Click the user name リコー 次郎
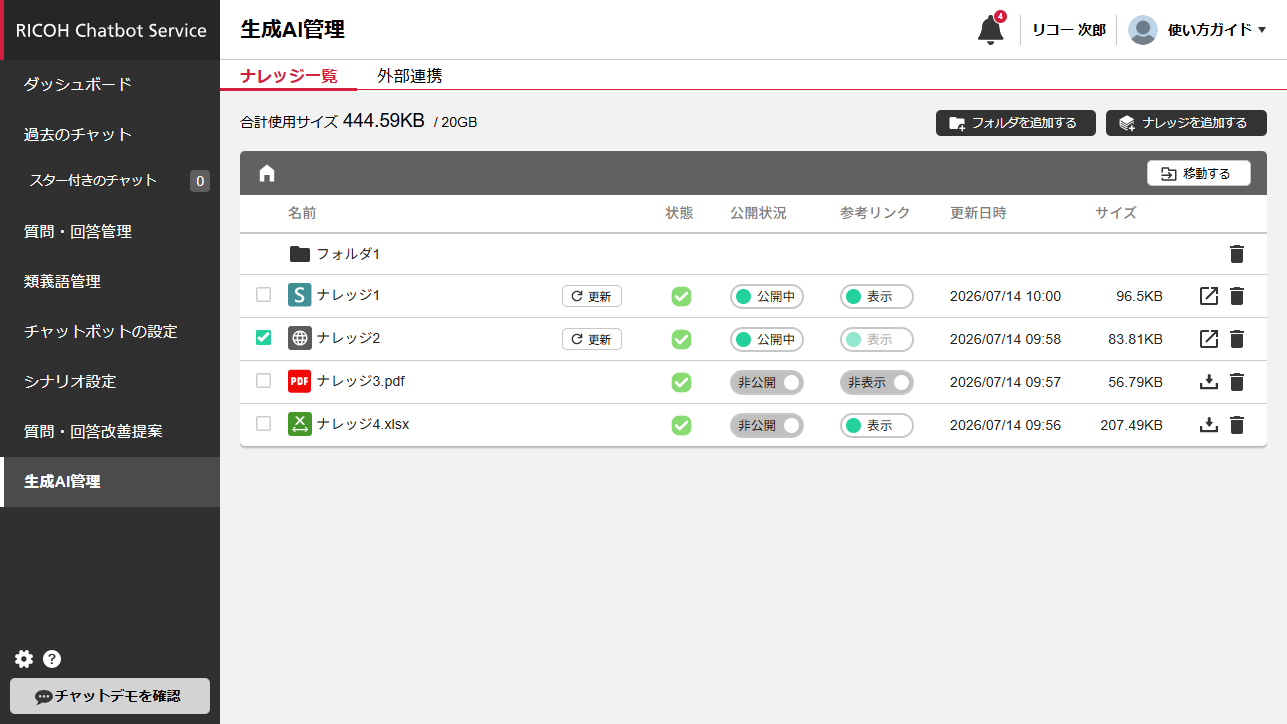Viewport: 1287px width, 724px height. pyautogui.click(x=1069, y=30)
